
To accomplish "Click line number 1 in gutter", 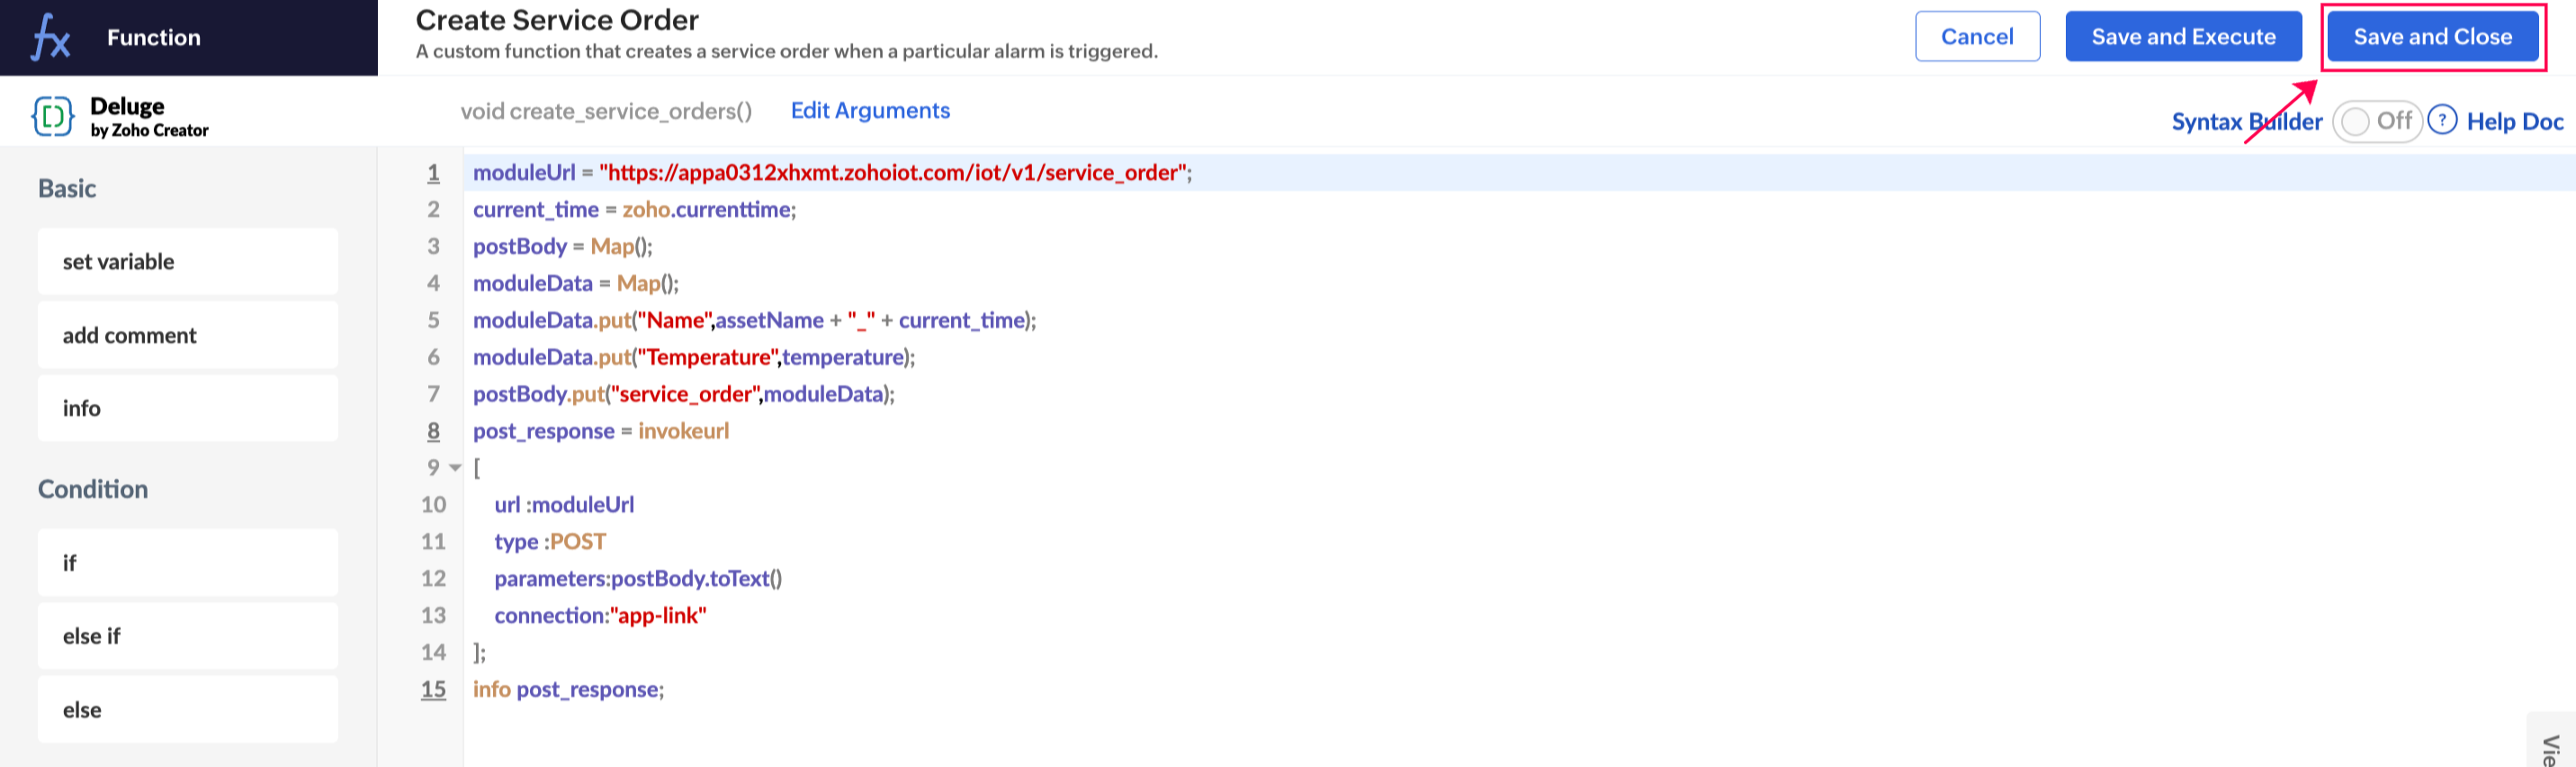I will [x=433, y=172].
